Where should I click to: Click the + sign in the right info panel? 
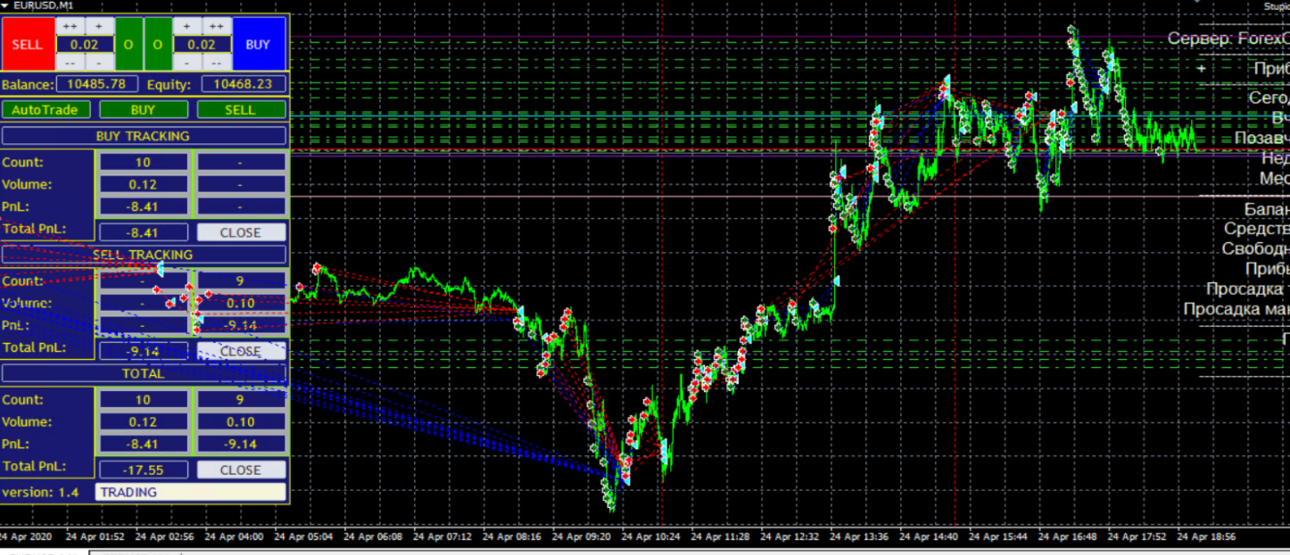click(x=1201, y=69)
